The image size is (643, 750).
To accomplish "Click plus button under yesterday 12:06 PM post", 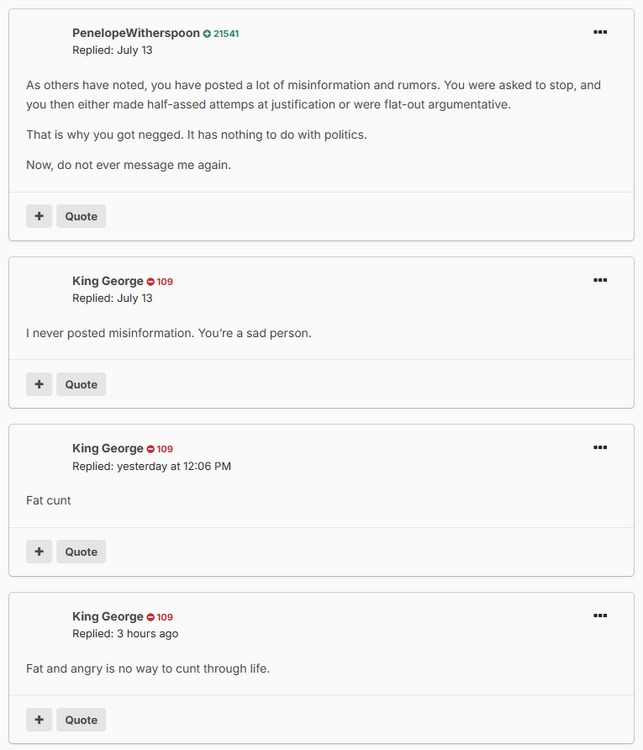I will [x=39, y=552].
